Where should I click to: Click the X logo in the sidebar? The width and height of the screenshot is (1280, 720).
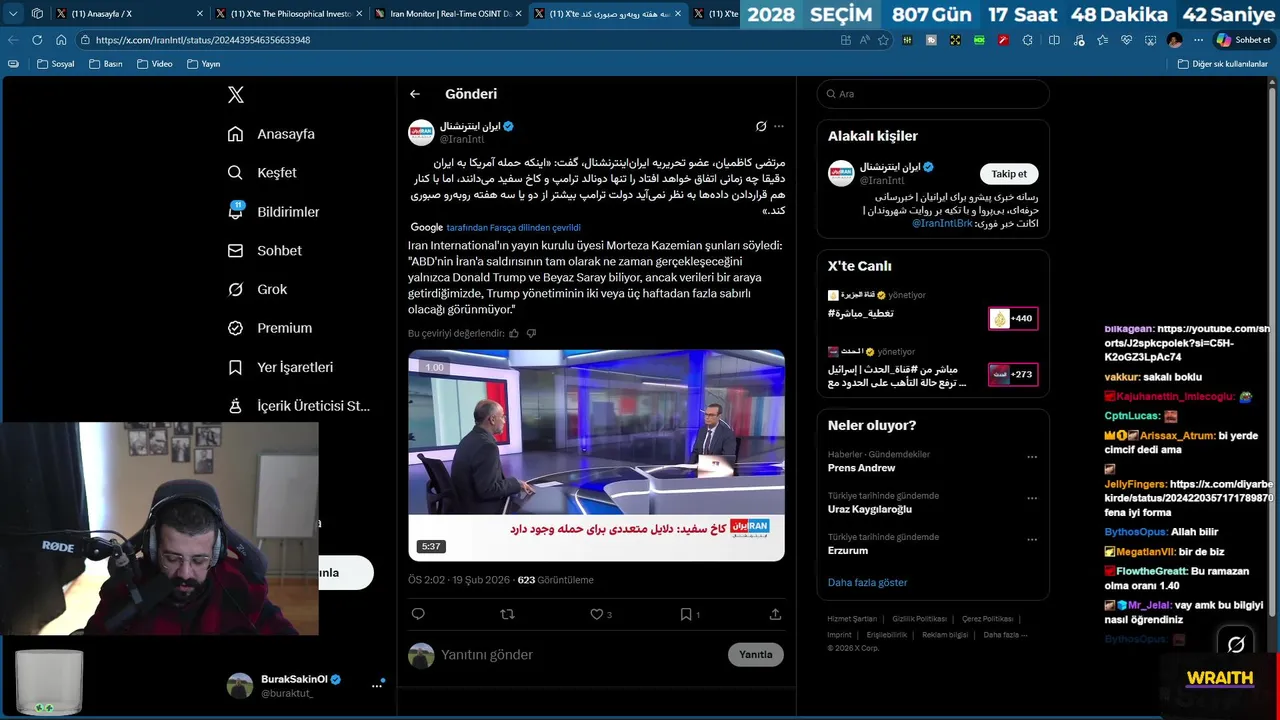point(236,95)
